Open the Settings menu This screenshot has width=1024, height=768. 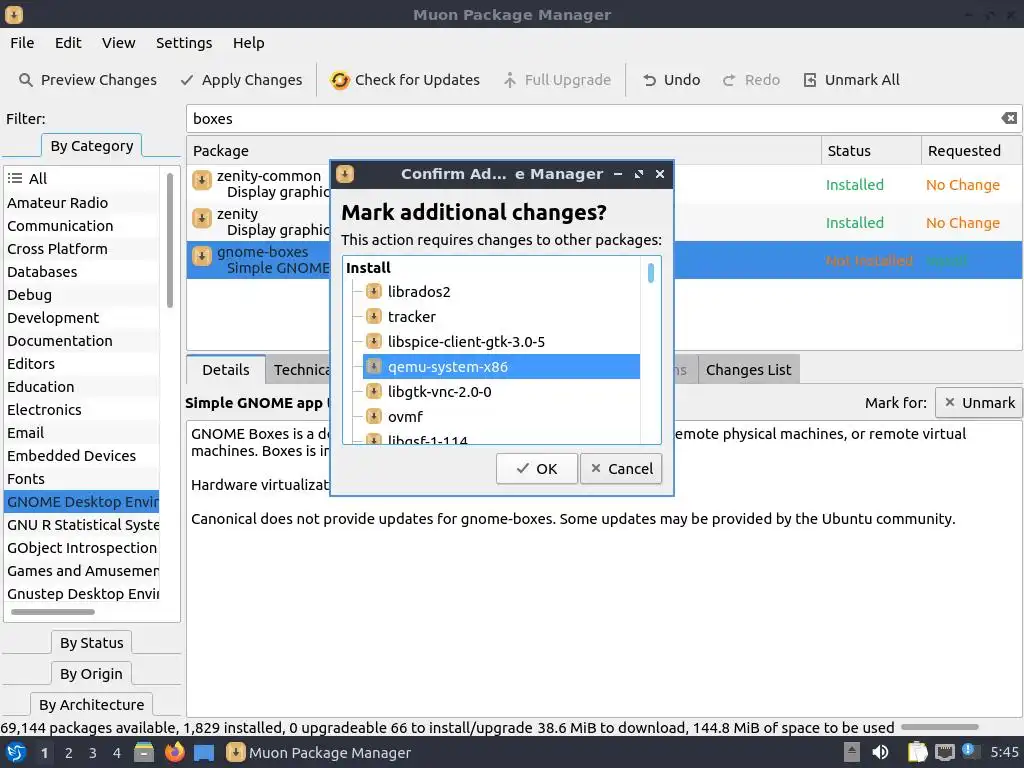click(x=184, y=43)
